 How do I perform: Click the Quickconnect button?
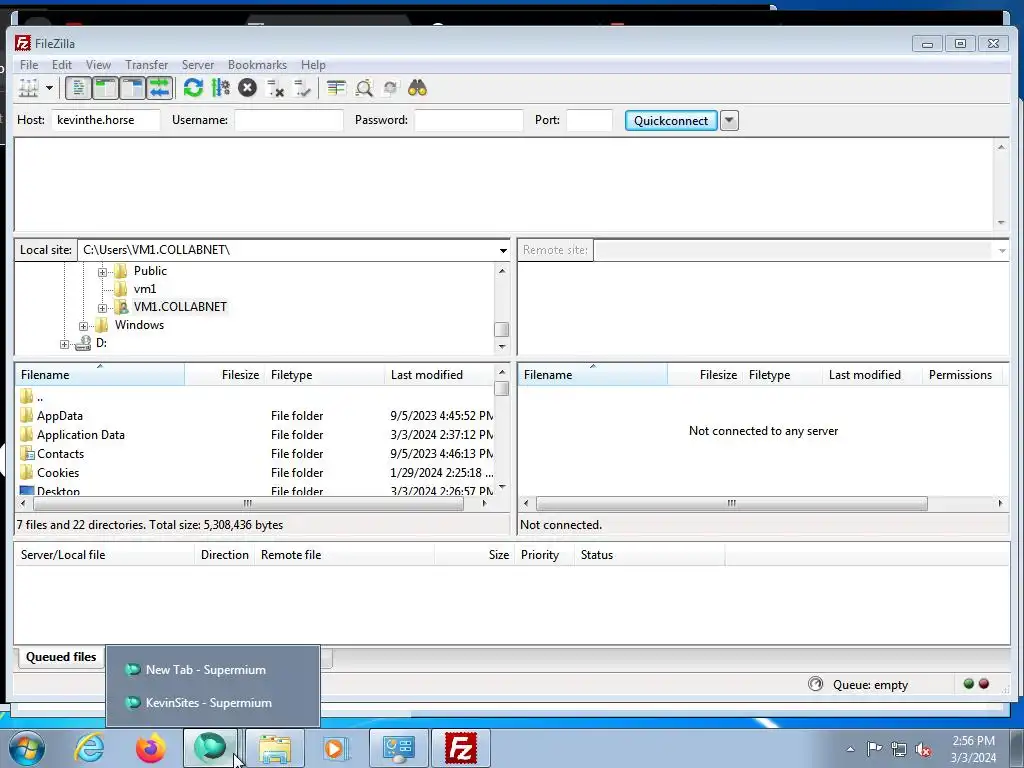671,120
